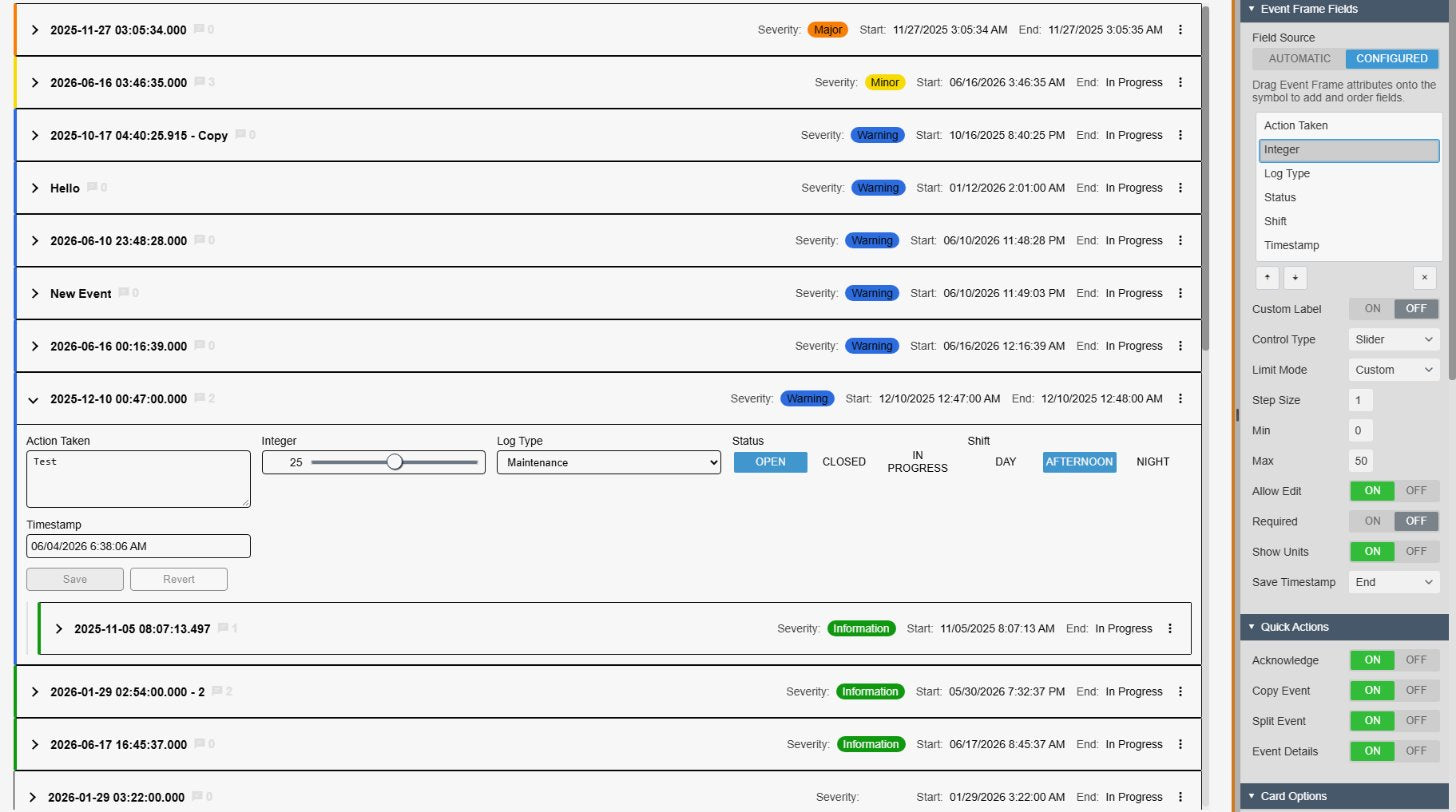1456x812 pixels.
Task: Open the Save Timestamp dropdown
Action: 1394,582
